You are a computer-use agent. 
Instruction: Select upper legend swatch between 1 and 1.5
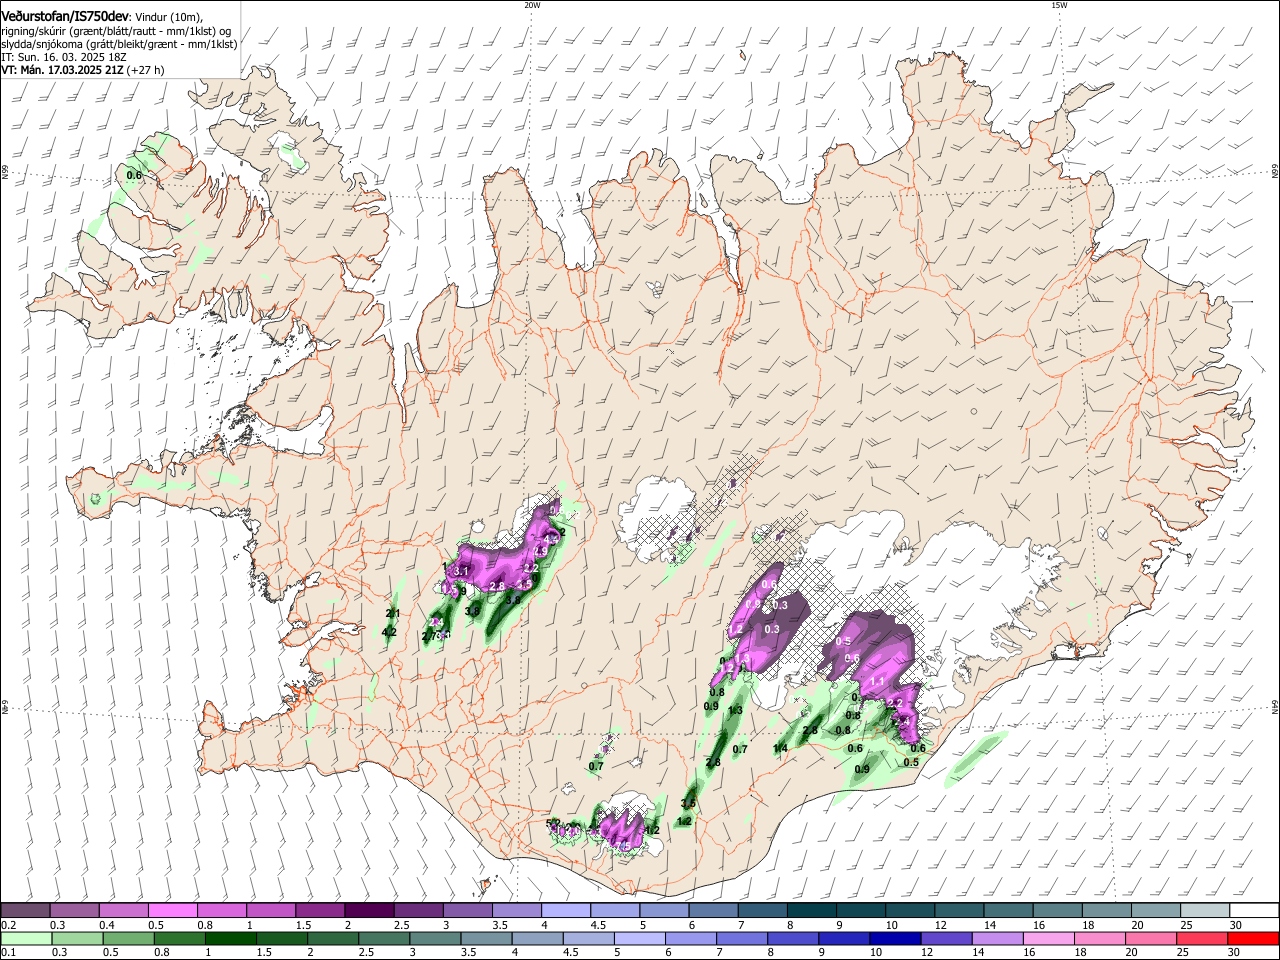coord(272,910)
